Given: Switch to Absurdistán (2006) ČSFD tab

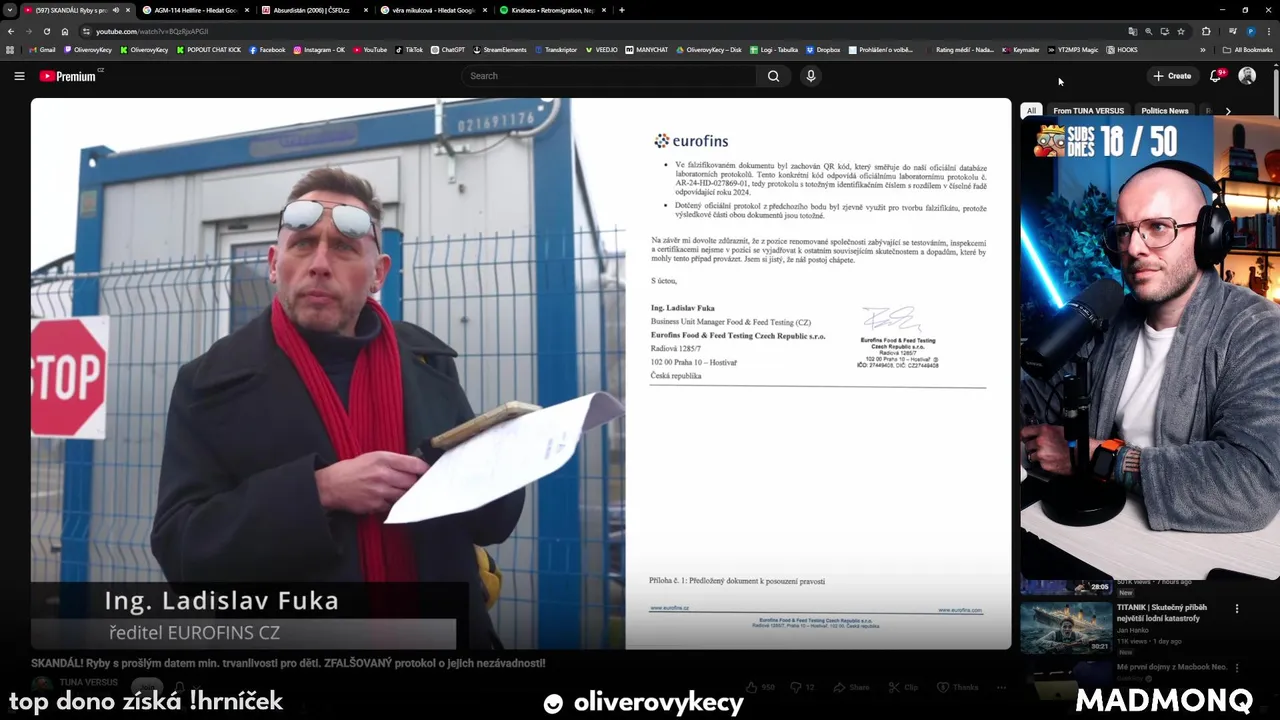Looking at the screenshot, I should (x=315, y=10).
